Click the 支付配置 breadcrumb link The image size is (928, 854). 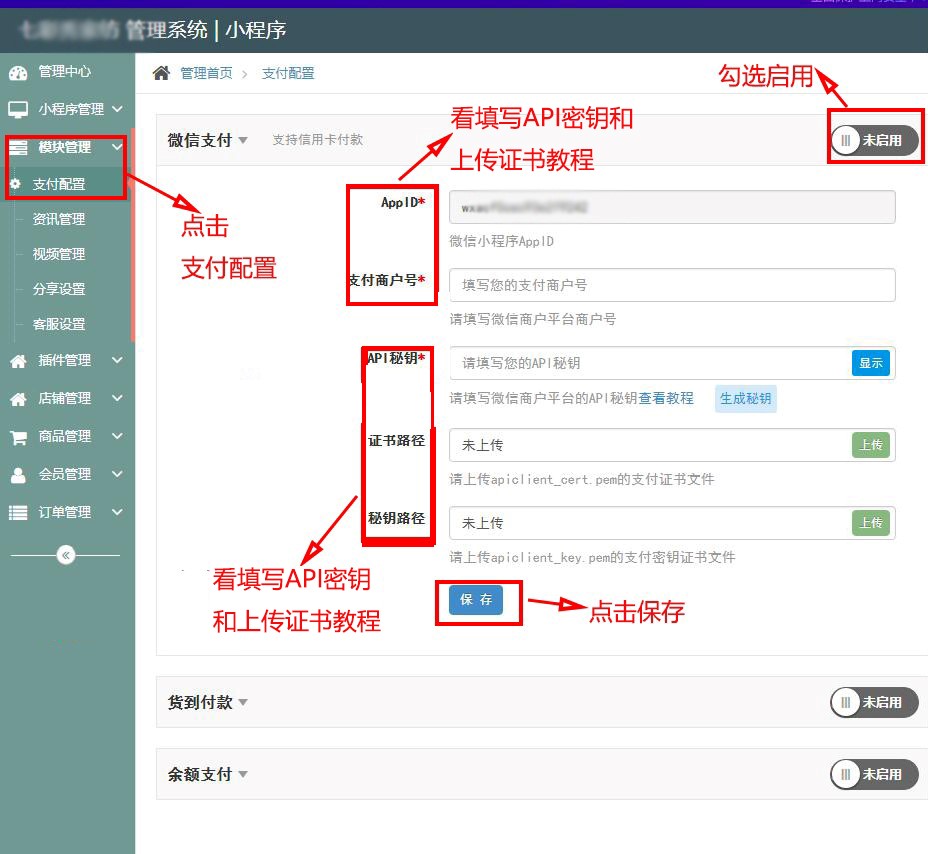tap(288, 73)
